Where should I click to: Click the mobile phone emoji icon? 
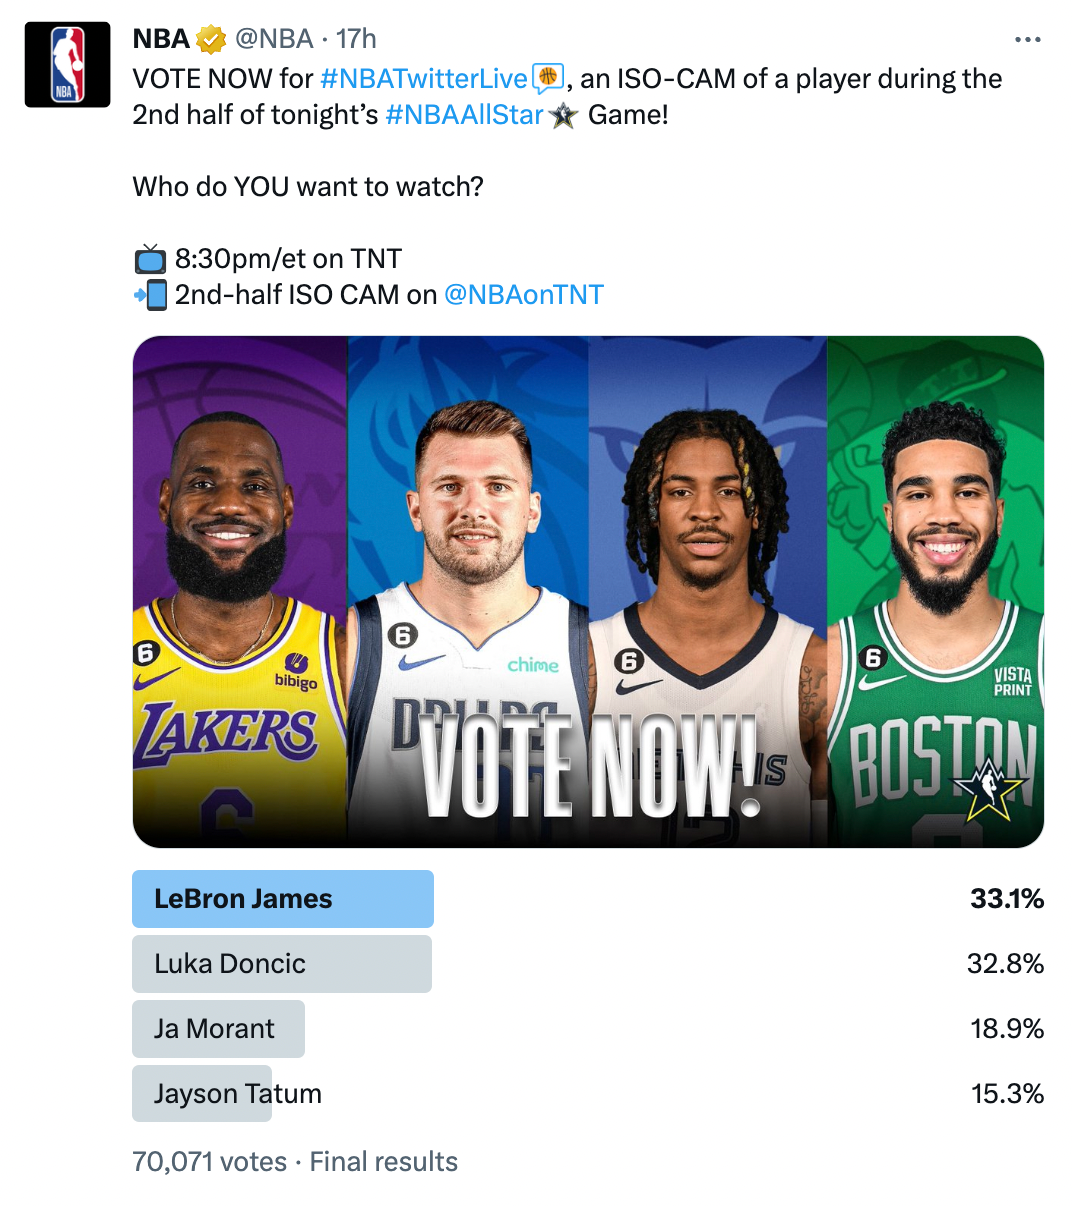pos(151,295)
